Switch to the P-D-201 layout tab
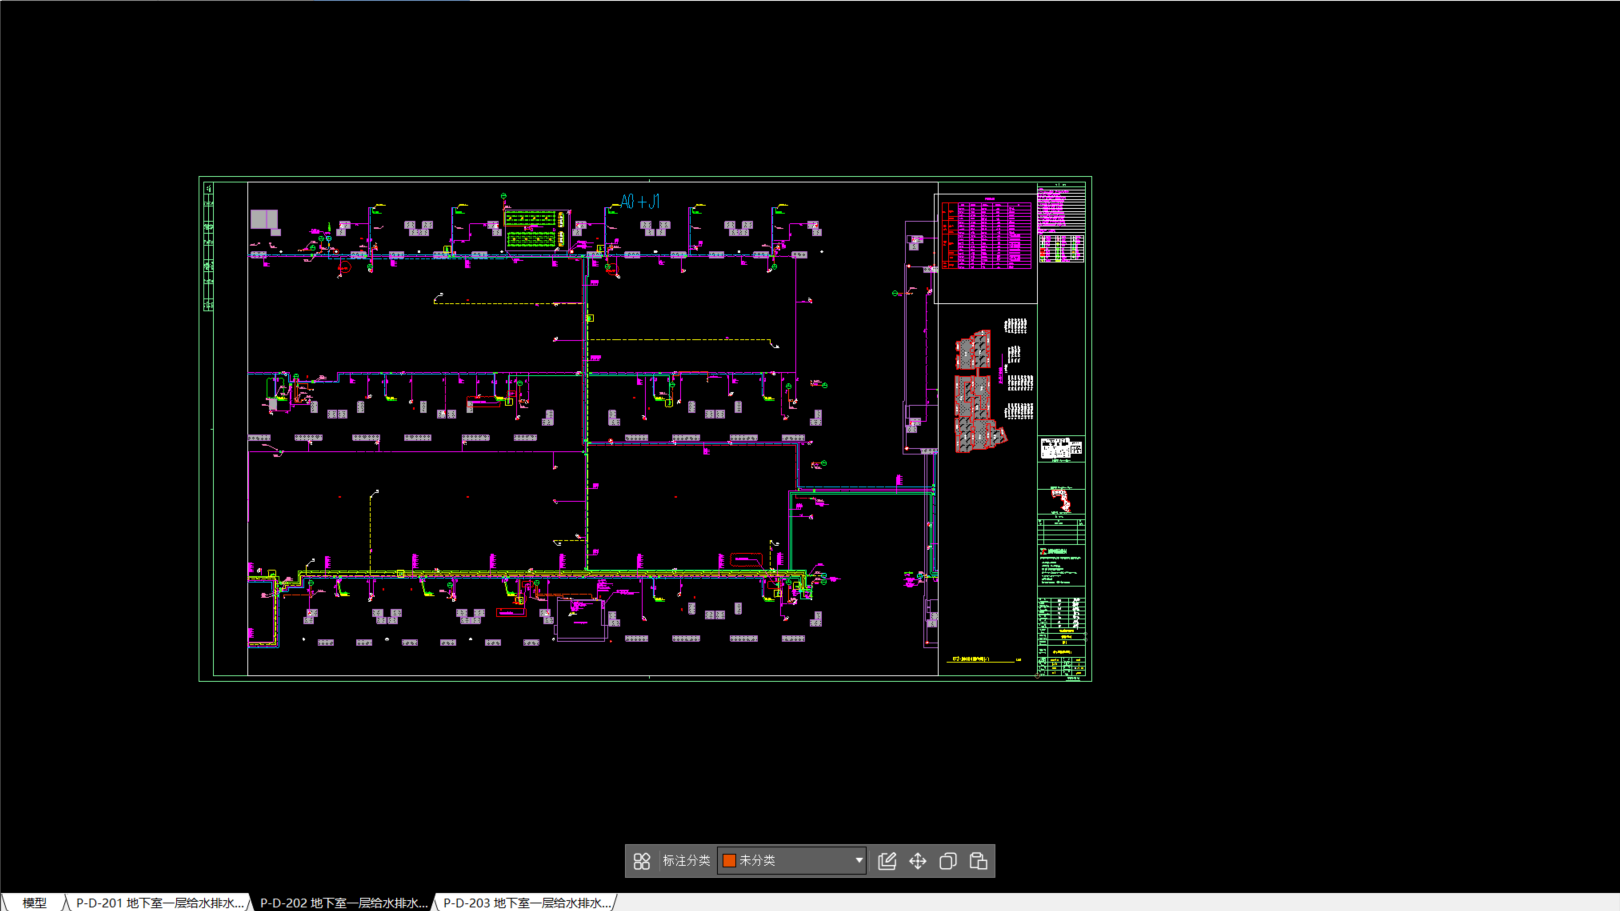Image resolution: width=1620 pixels, height=911 pixels. pos(159,903)
